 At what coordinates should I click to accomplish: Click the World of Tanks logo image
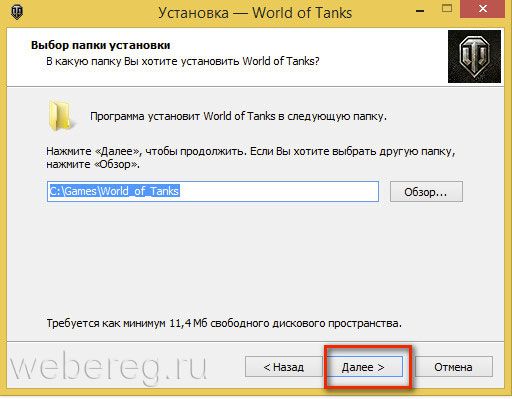pos(474,56)
